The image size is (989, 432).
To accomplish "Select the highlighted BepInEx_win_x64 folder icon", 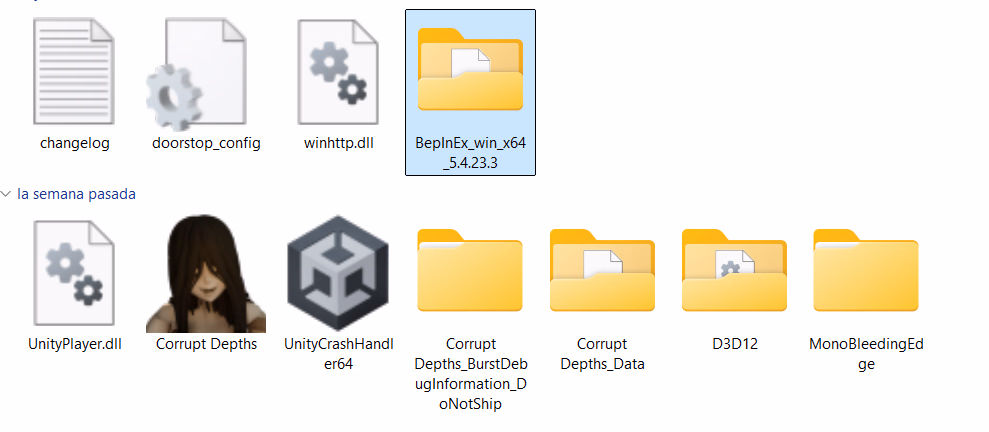I will pos(470,69).
